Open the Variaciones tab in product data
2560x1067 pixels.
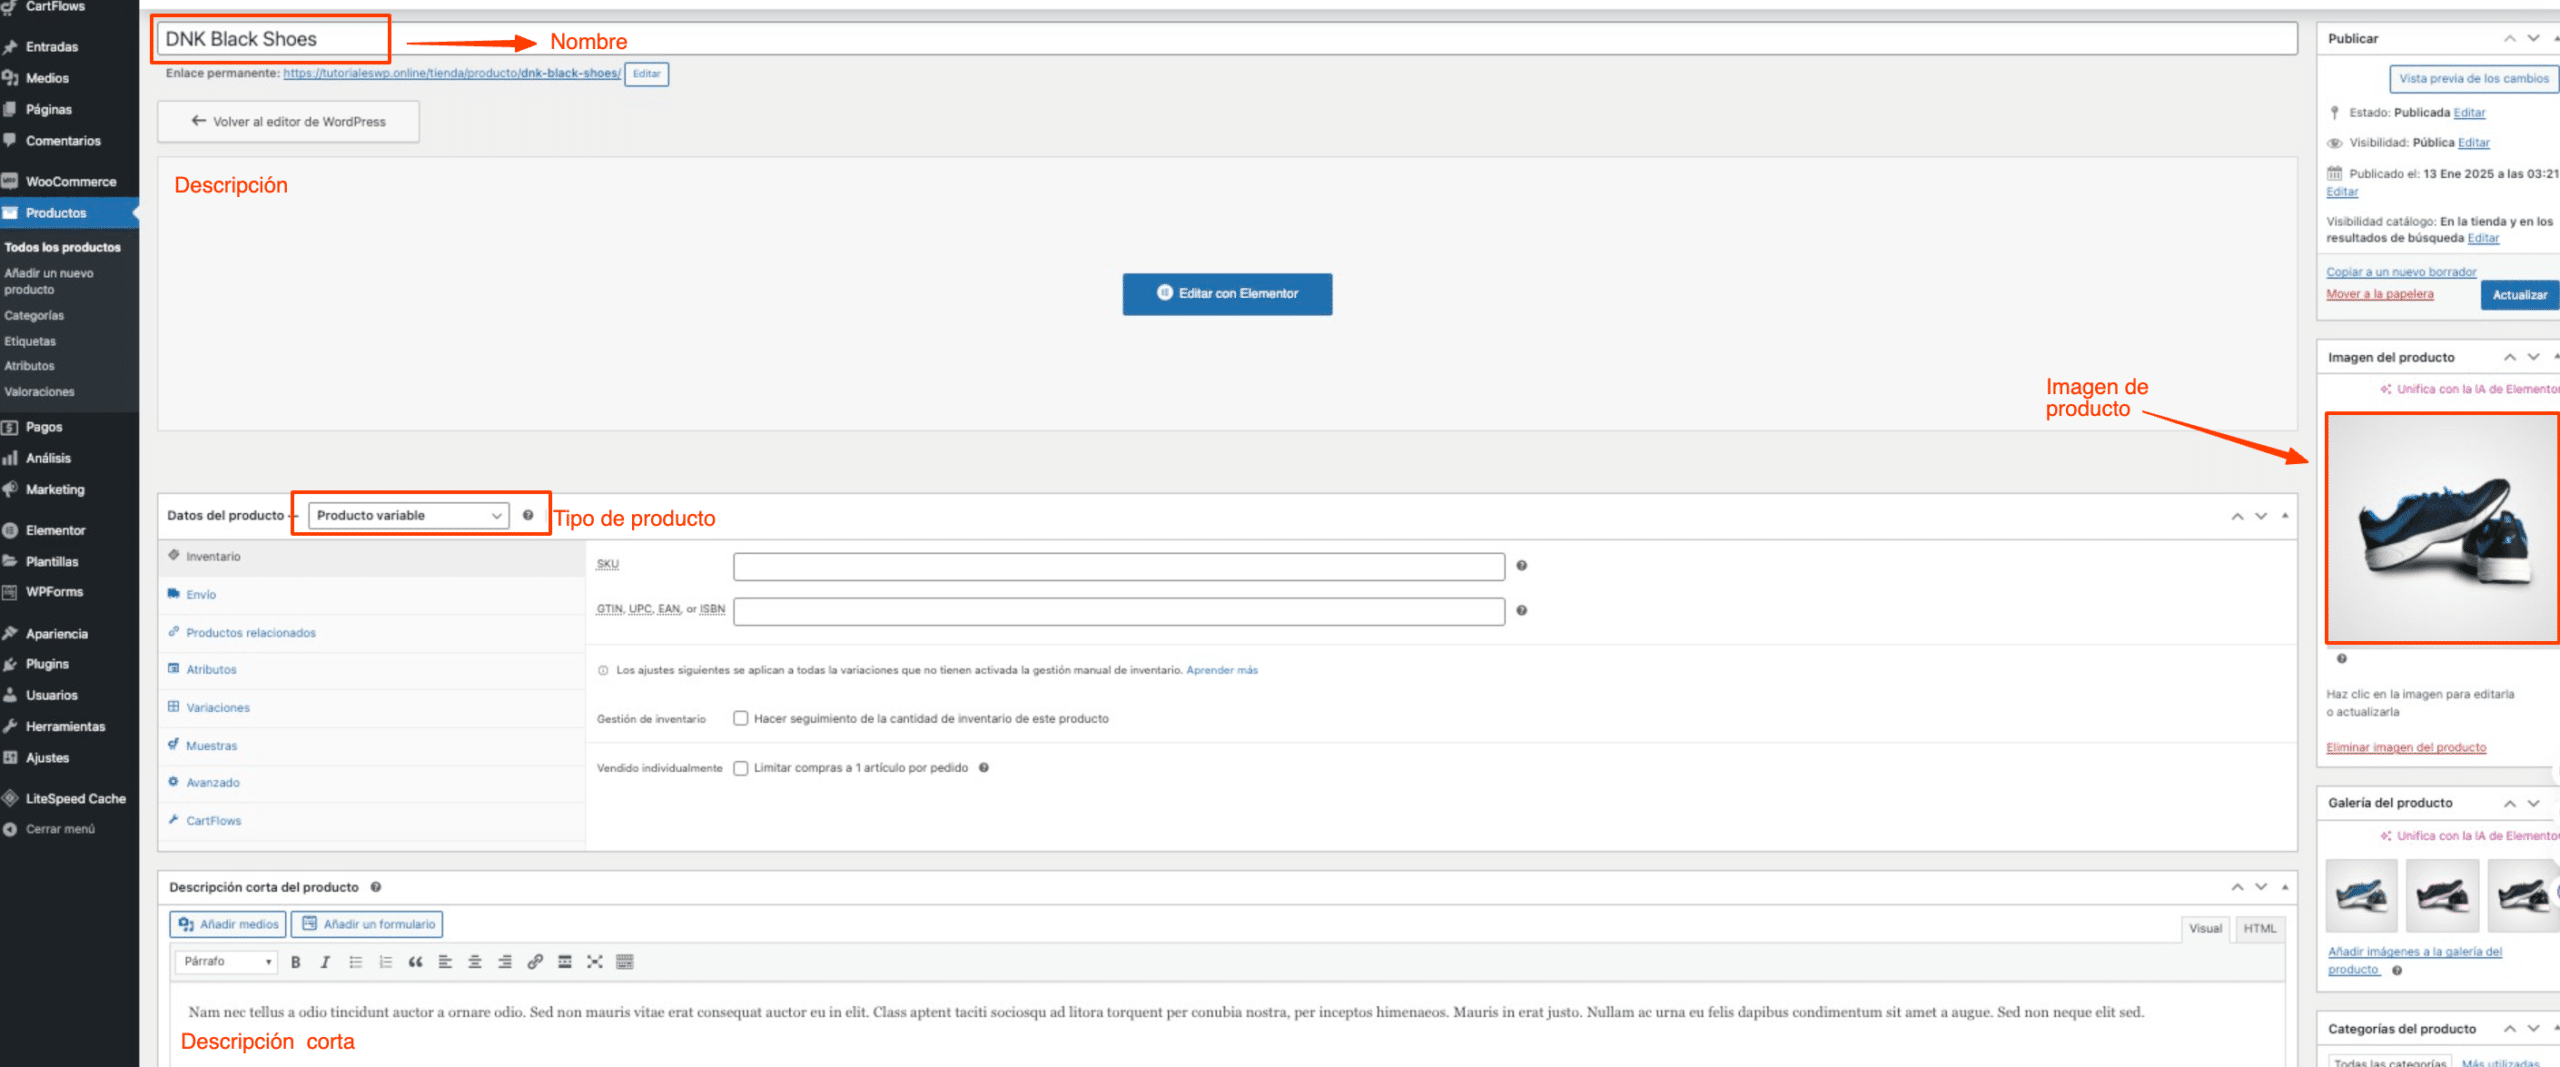pyautogui.click(x=217, y=708)
